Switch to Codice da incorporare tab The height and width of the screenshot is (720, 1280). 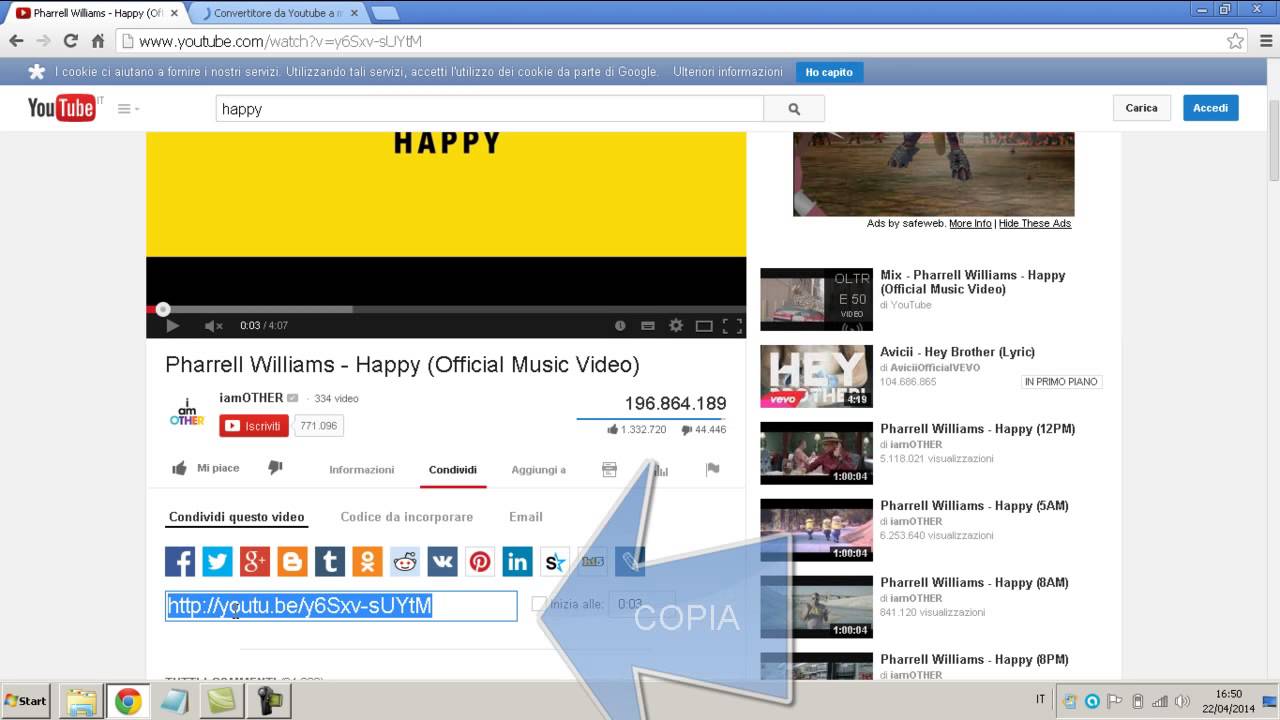click(x=406, y=517)
